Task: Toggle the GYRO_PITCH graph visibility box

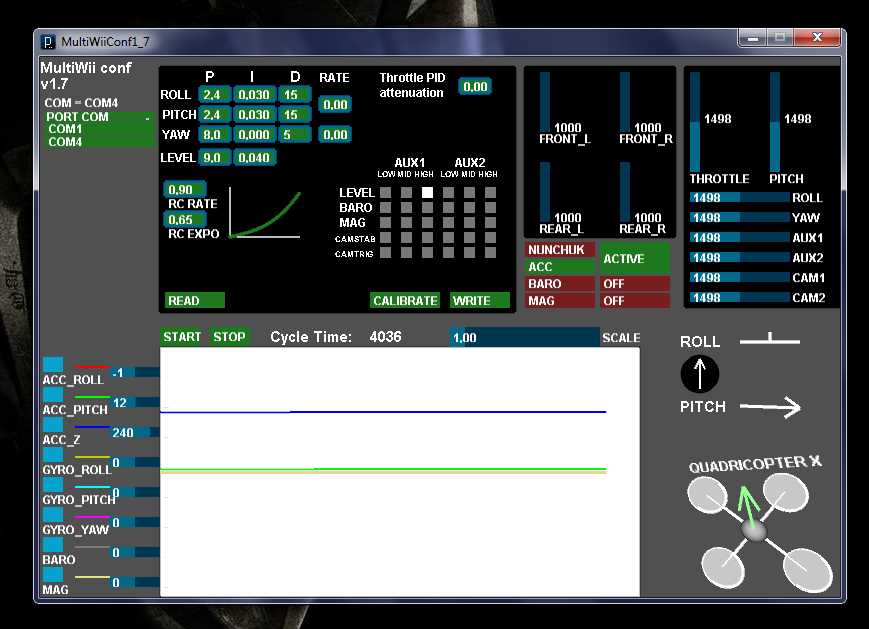Action: 53,484
